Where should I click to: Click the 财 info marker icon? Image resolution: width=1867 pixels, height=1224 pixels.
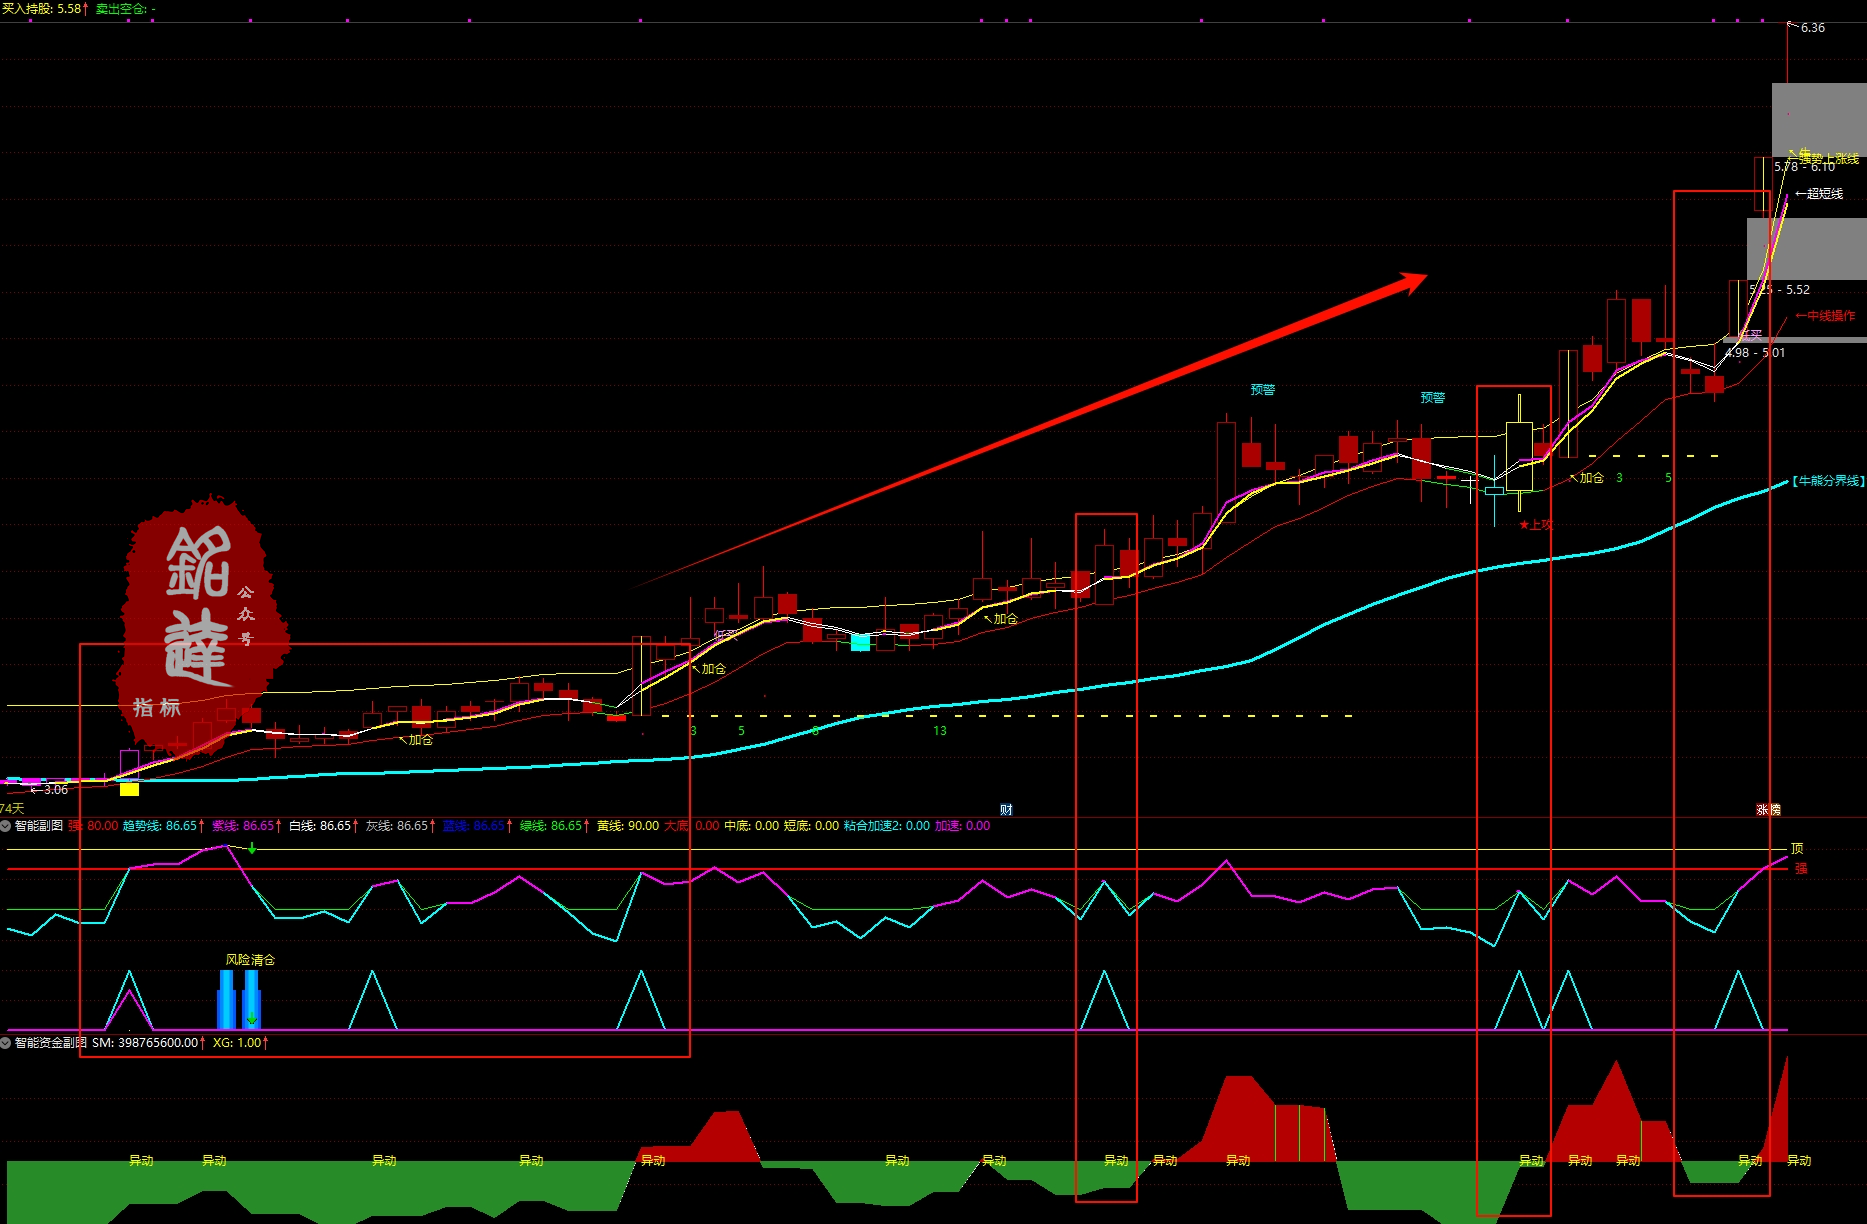click(1006, 810)
